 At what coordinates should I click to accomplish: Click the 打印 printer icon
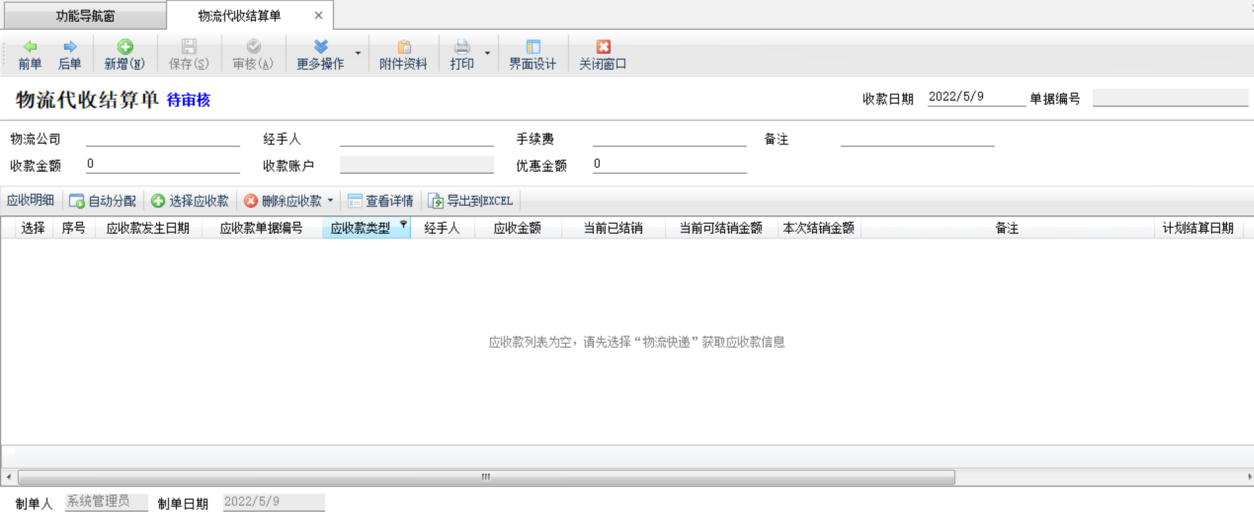pyautogui.click(x=462, y=47)
